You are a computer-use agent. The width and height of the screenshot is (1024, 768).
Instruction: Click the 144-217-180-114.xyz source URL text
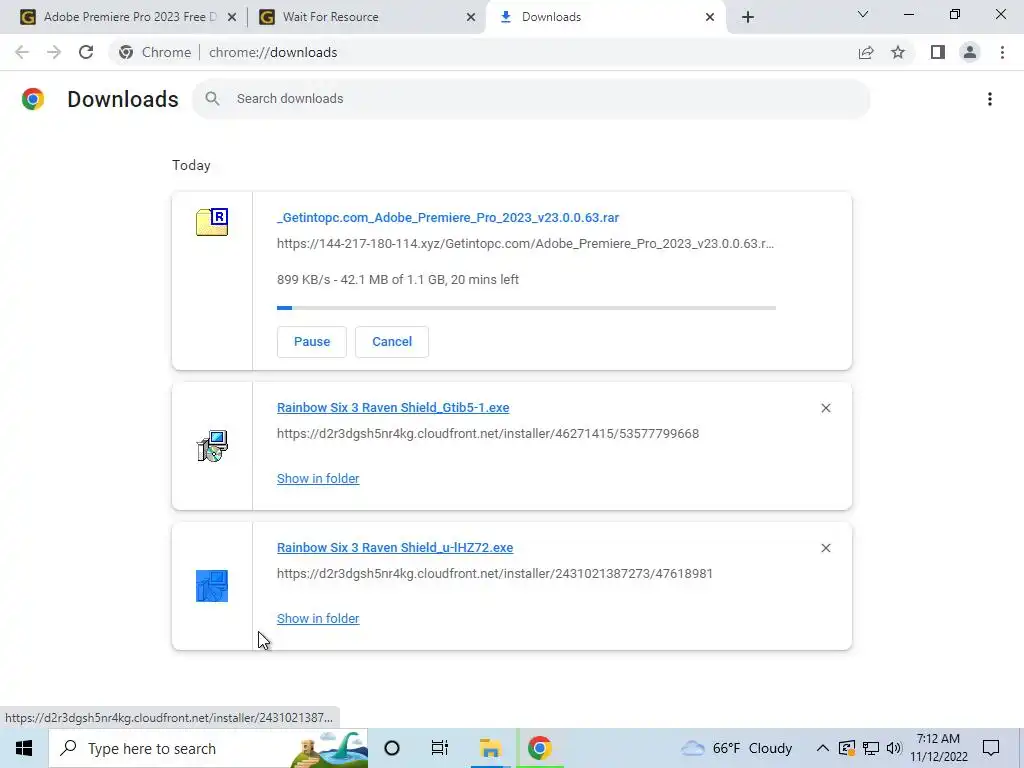pyautogui.click(x=525, y=244)
